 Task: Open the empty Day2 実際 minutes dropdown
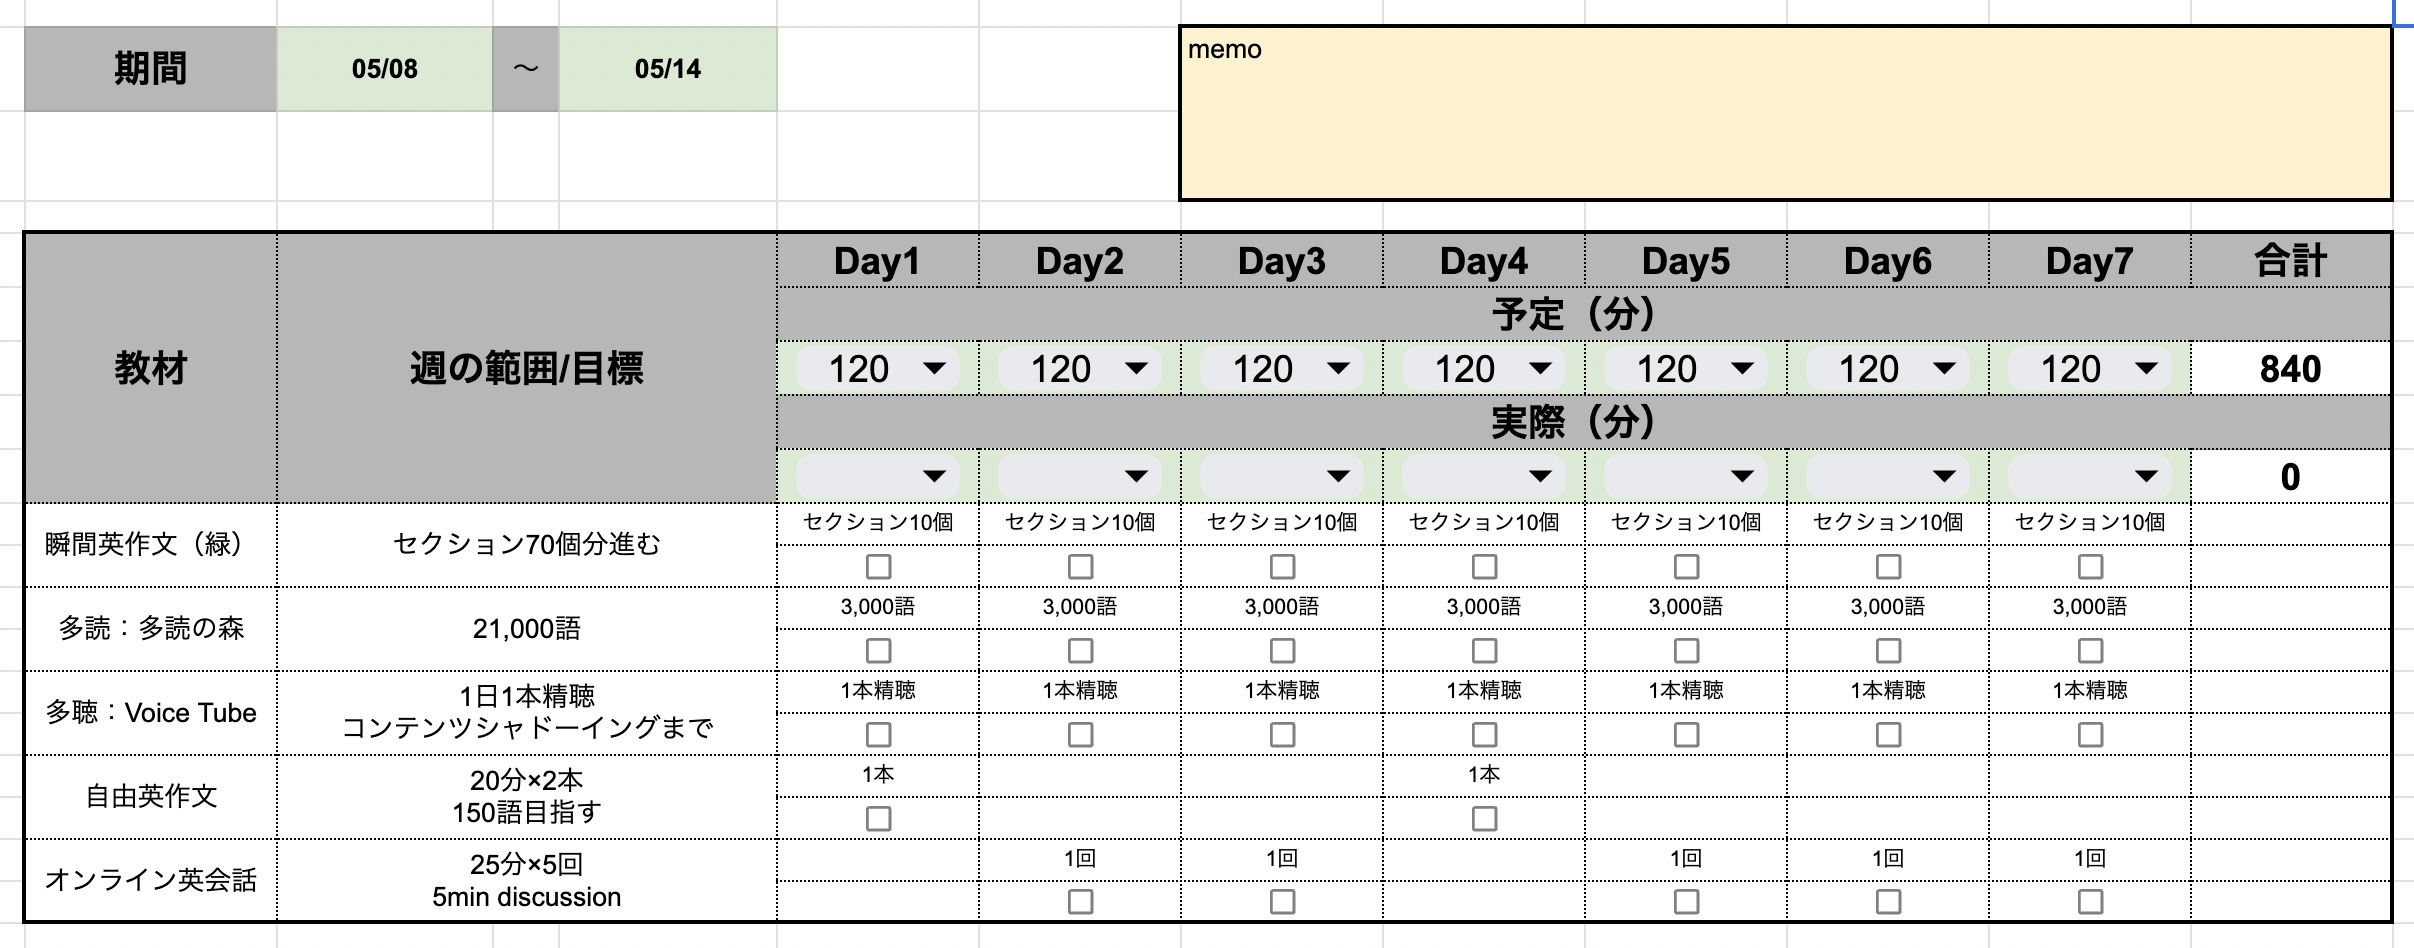1080,476
